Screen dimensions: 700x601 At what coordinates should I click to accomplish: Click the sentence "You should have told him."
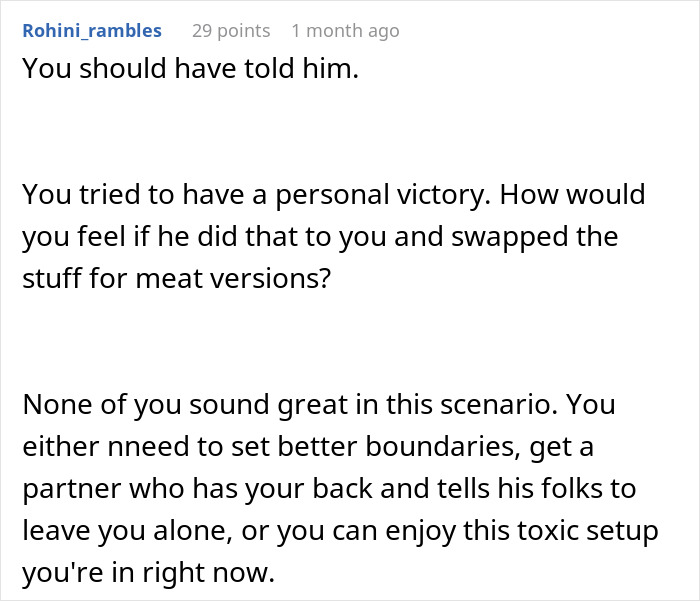pos(189,69)
